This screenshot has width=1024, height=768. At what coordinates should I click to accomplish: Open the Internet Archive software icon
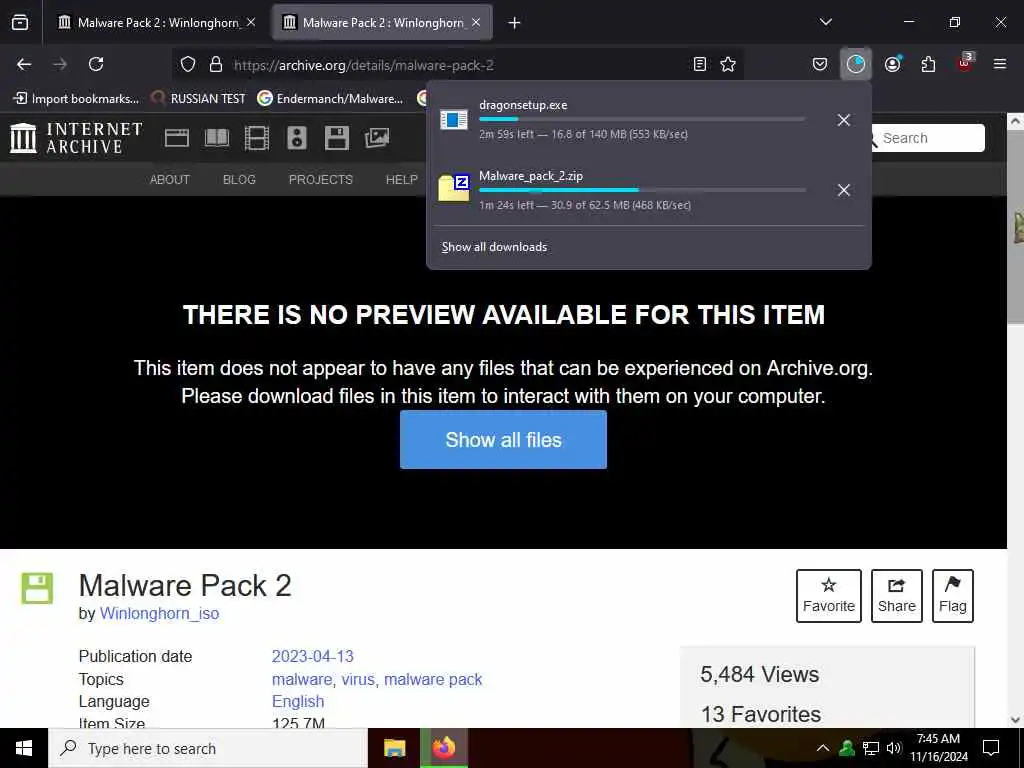[x=336, y=138]
